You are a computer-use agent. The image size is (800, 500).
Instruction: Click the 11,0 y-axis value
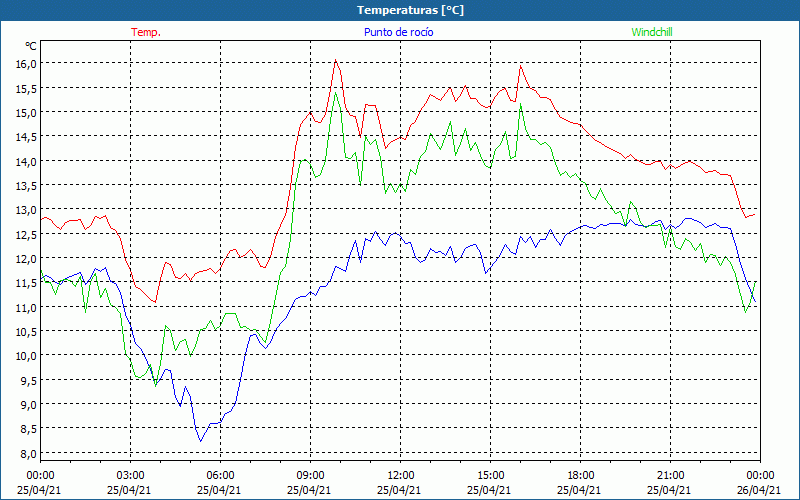[x=26, y=307]
